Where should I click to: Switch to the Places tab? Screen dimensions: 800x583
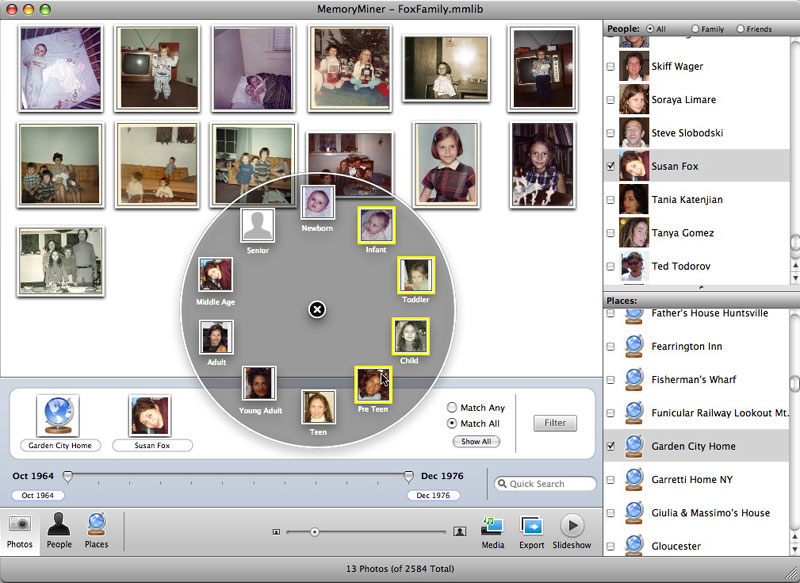pyautogui.click(x=97, y=530)
